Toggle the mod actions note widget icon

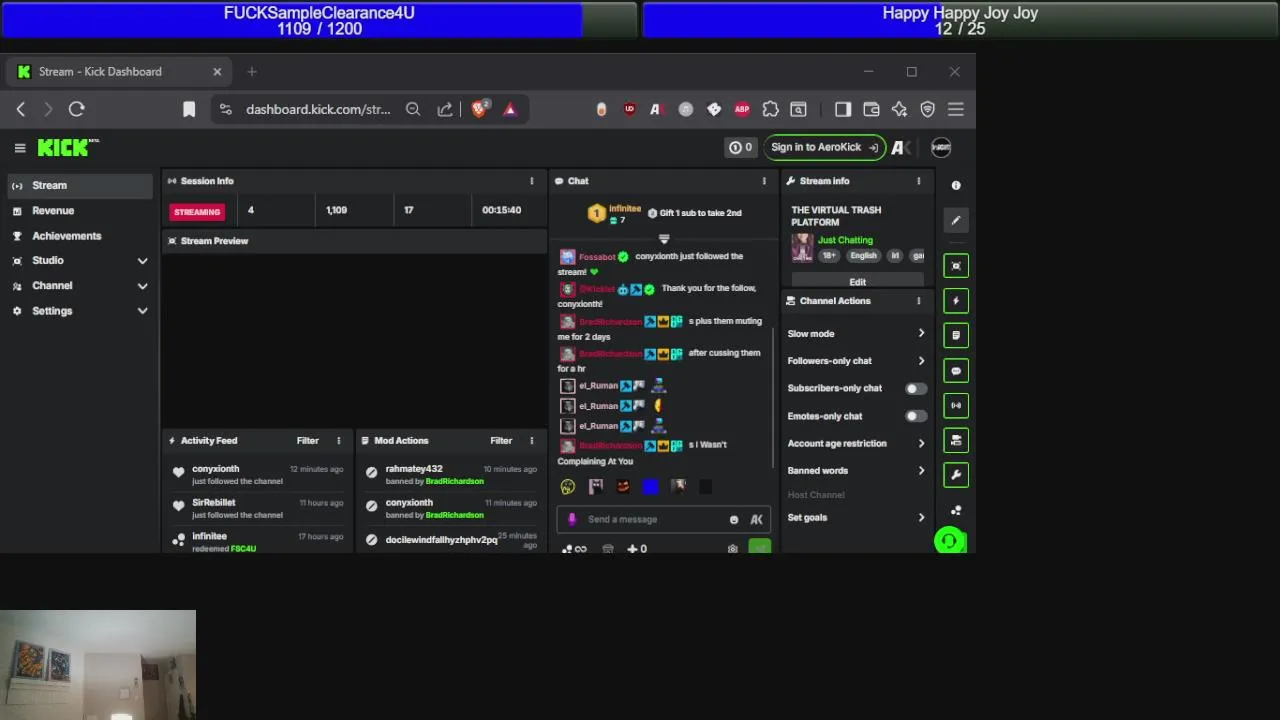pos(956,336)
